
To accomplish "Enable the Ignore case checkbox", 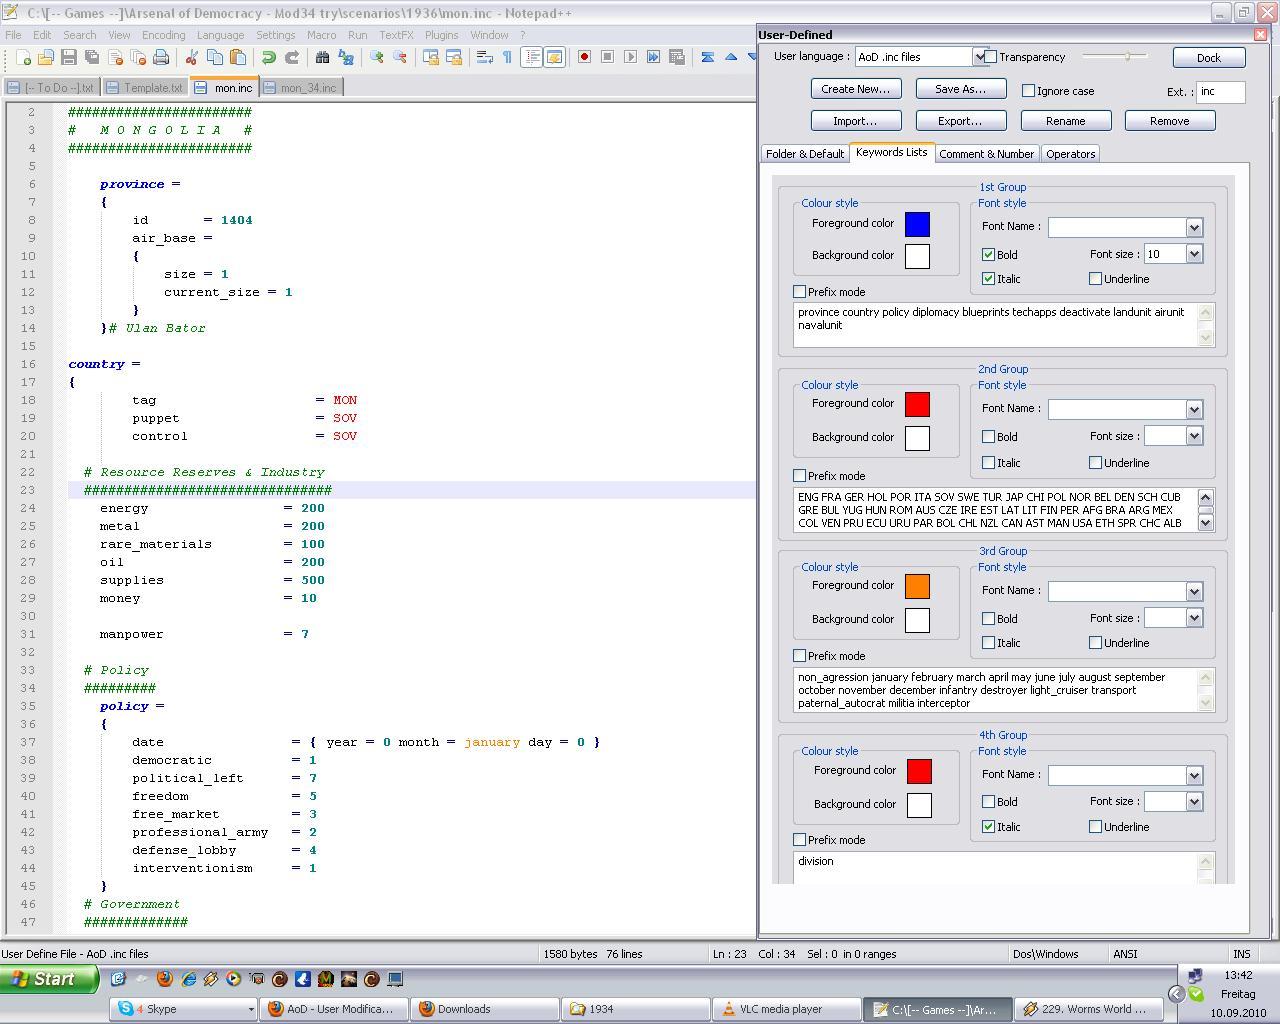I will click(1028, 91).
